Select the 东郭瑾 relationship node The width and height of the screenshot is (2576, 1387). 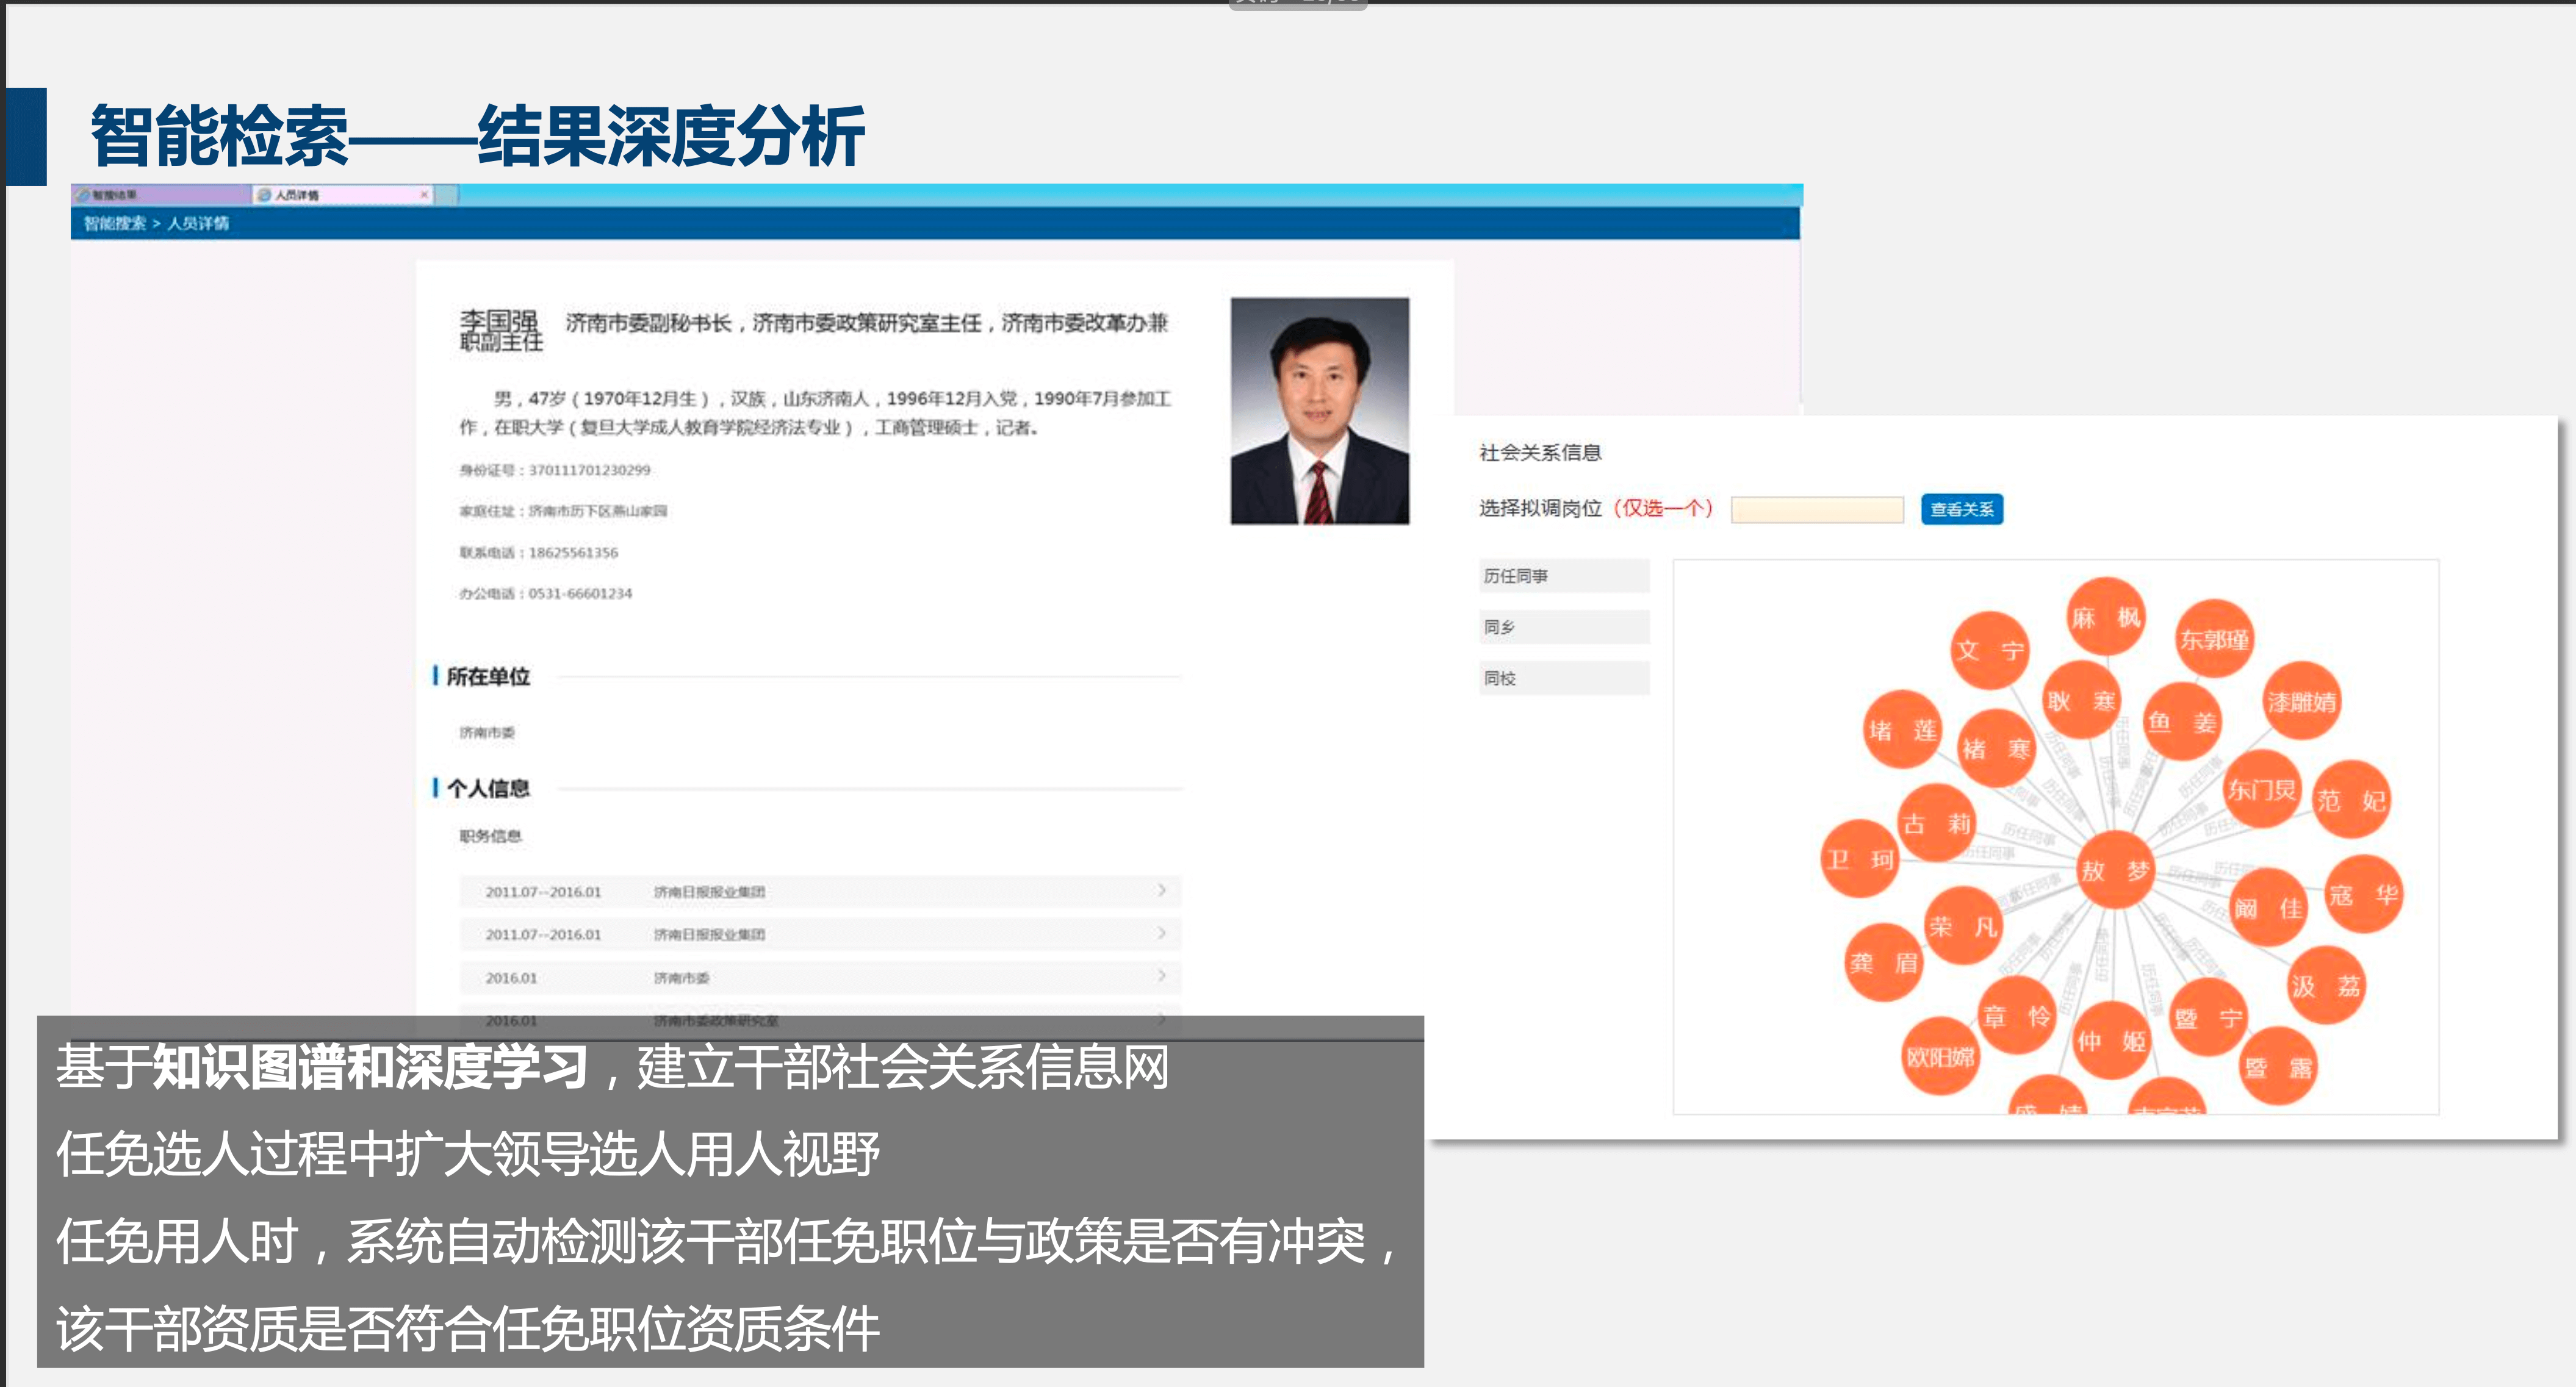[x=2214, y=639]
